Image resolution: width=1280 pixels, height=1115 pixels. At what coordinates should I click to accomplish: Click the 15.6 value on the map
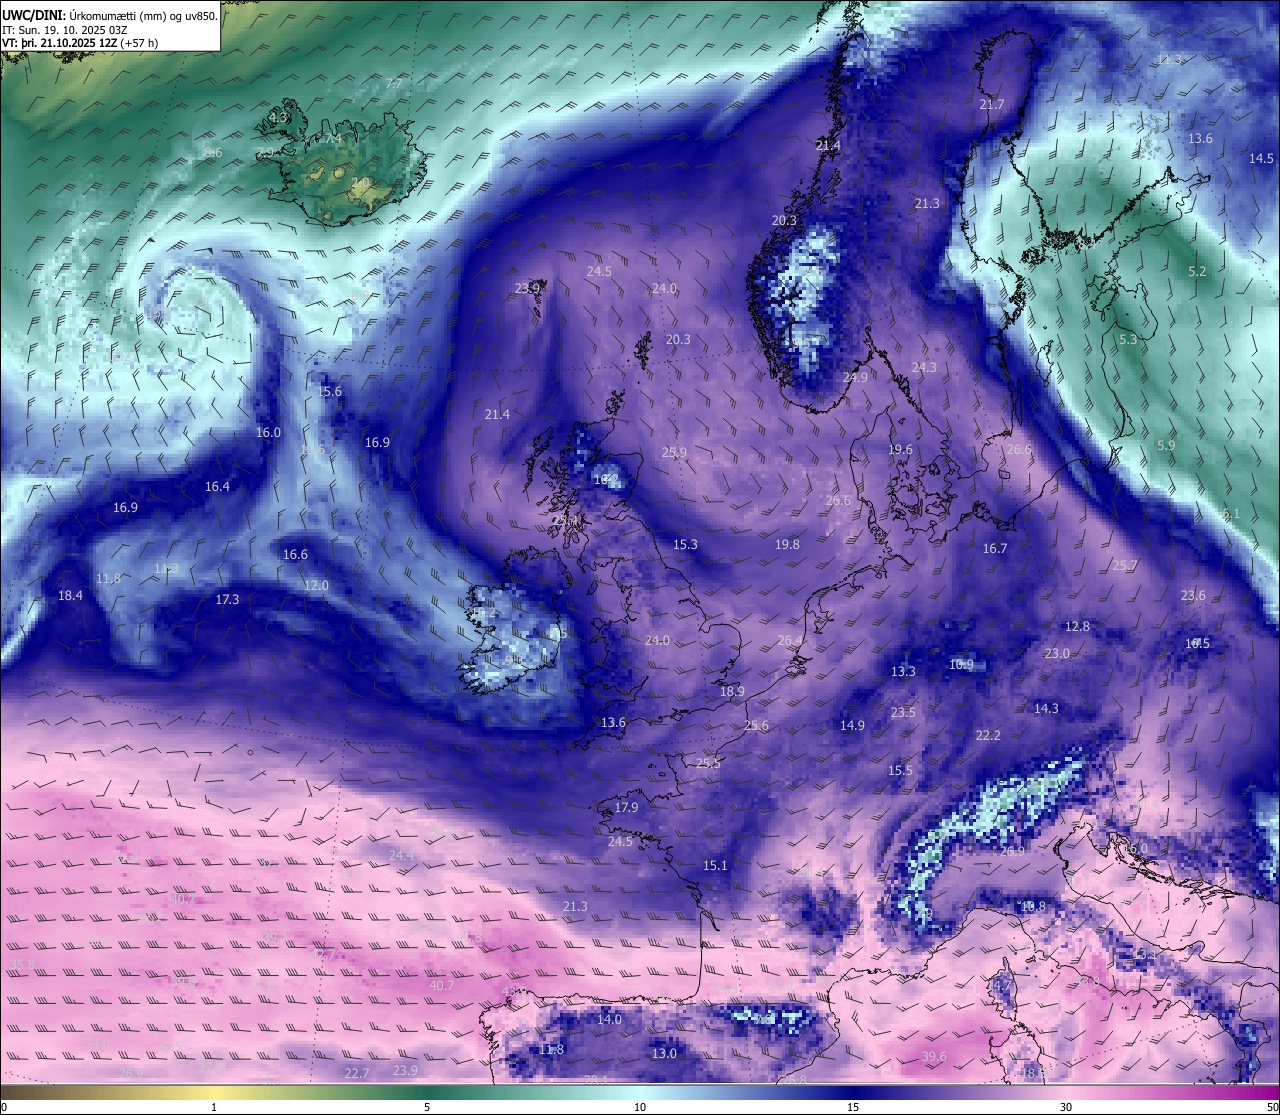point(330,391)
